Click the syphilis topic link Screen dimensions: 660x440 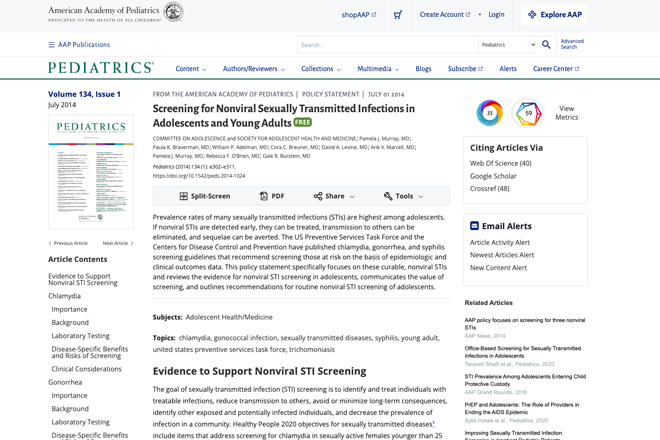386,338
